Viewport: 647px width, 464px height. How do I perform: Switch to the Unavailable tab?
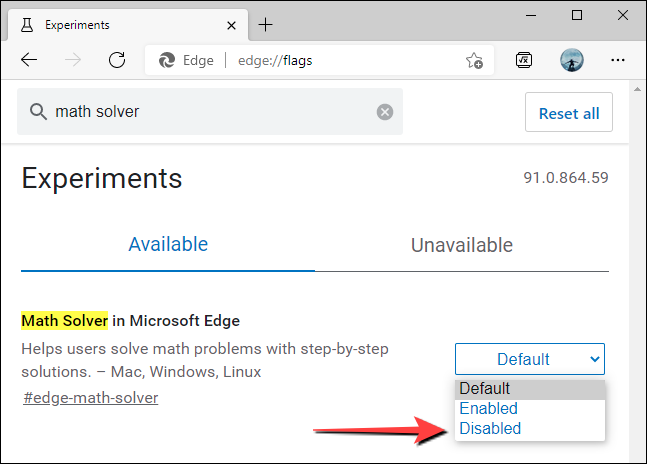click(462, 245)
